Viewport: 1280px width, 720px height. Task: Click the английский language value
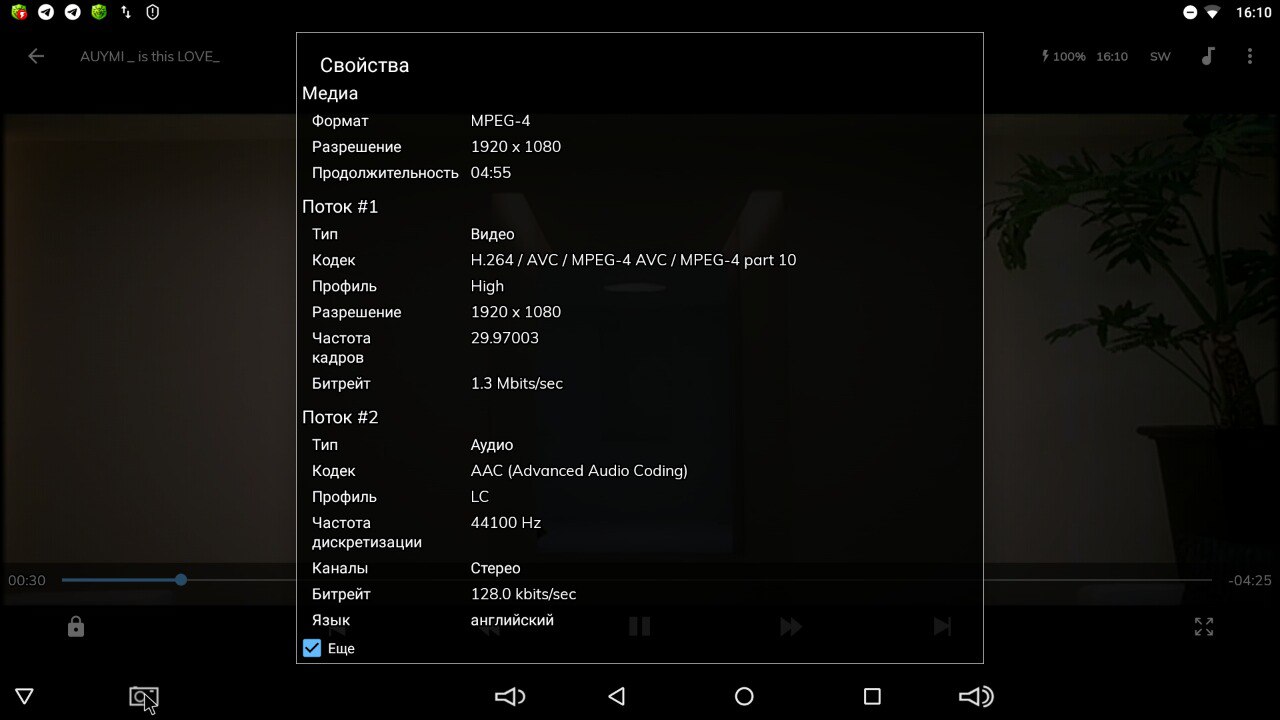[x=512, y=620]
